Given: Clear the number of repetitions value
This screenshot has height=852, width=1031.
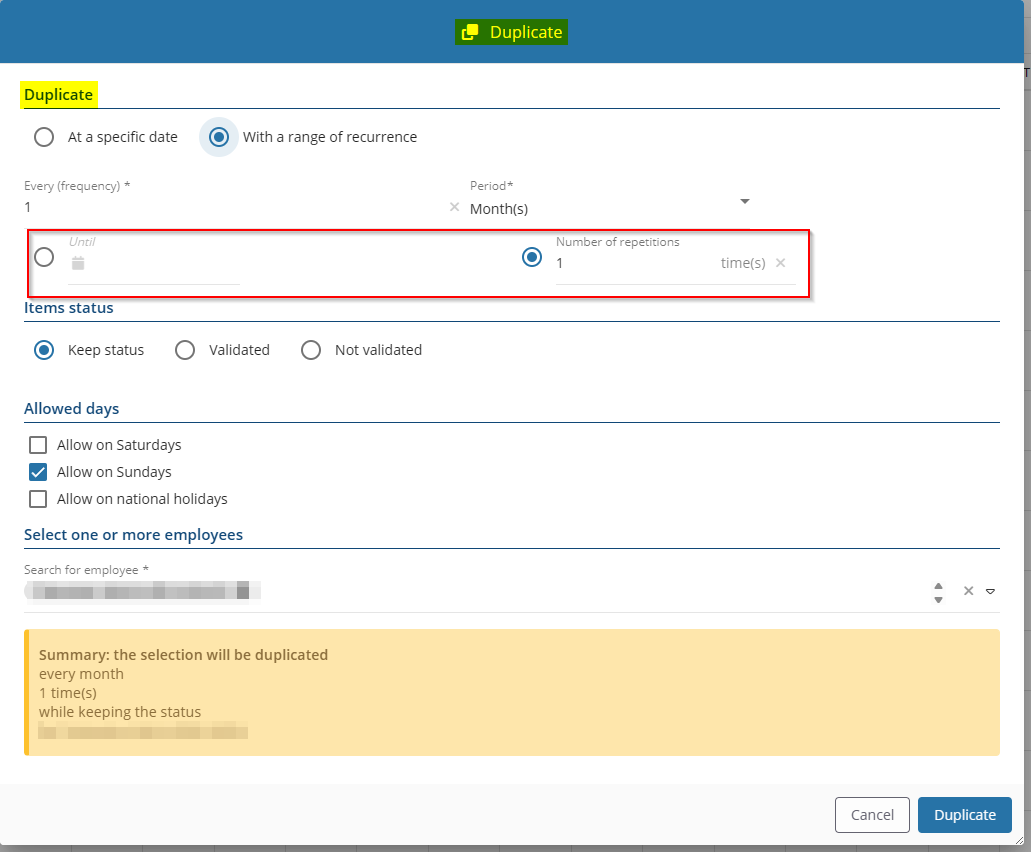Looking at the screenshot, I should tap(781, 263).
